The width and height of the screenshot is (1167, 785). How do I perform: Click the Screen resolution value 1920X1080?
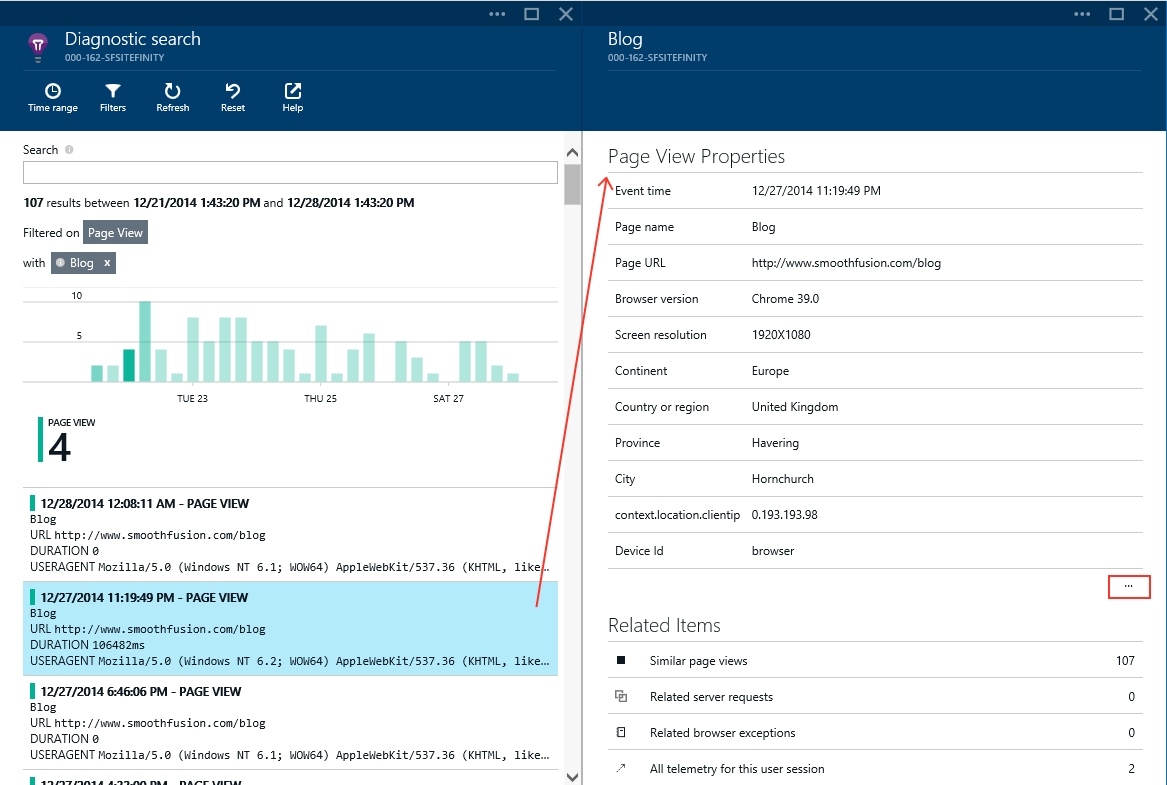click(781, 334)
